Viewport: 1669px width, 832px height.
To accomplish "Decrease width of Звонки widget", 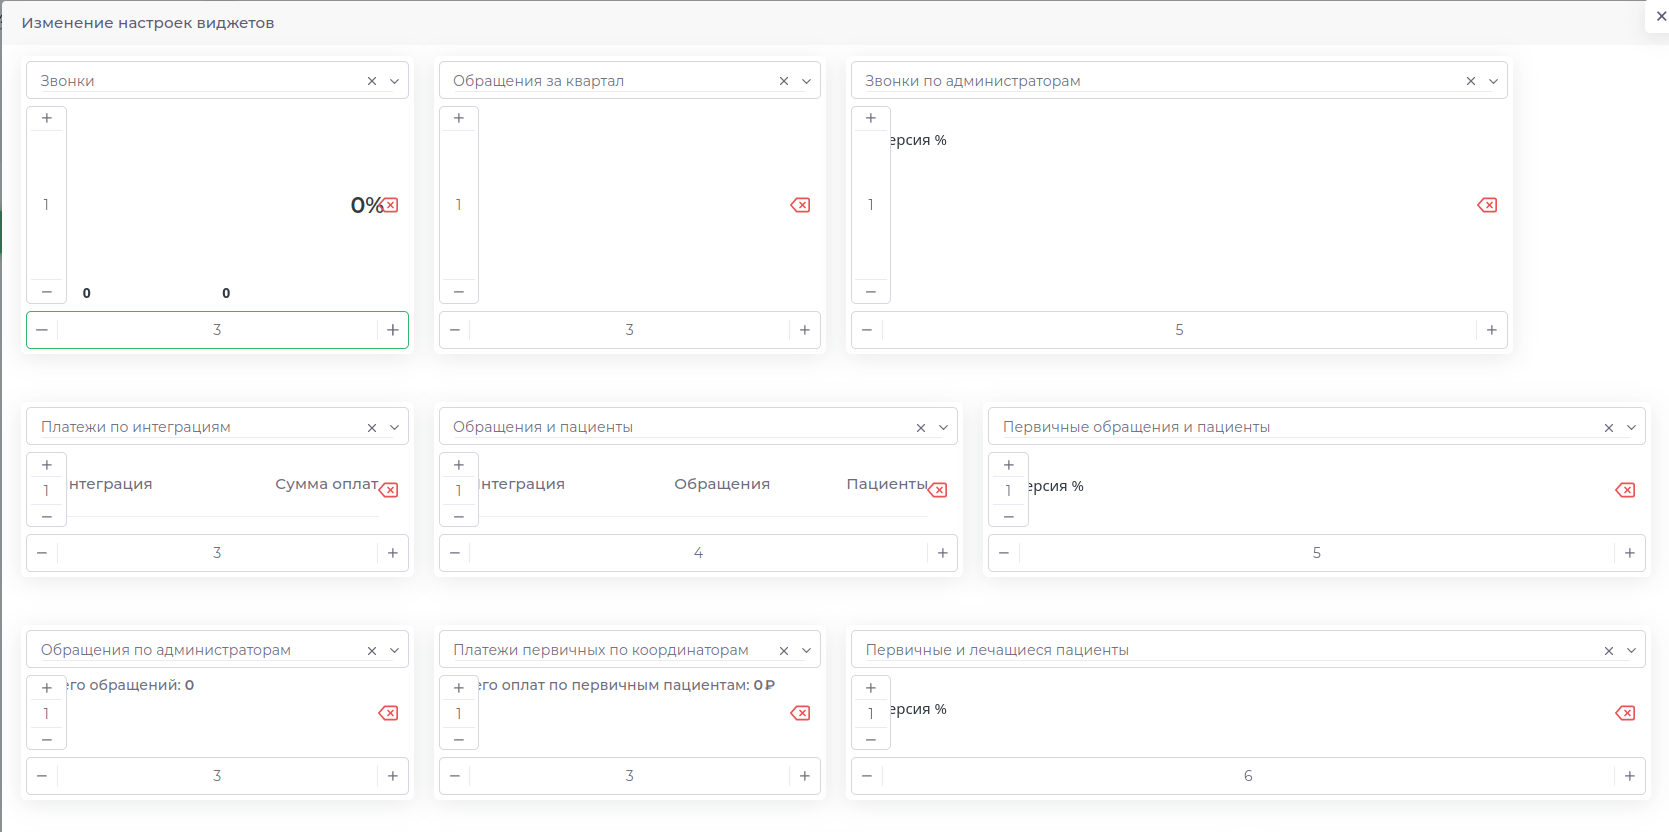I will pos(42,330).
